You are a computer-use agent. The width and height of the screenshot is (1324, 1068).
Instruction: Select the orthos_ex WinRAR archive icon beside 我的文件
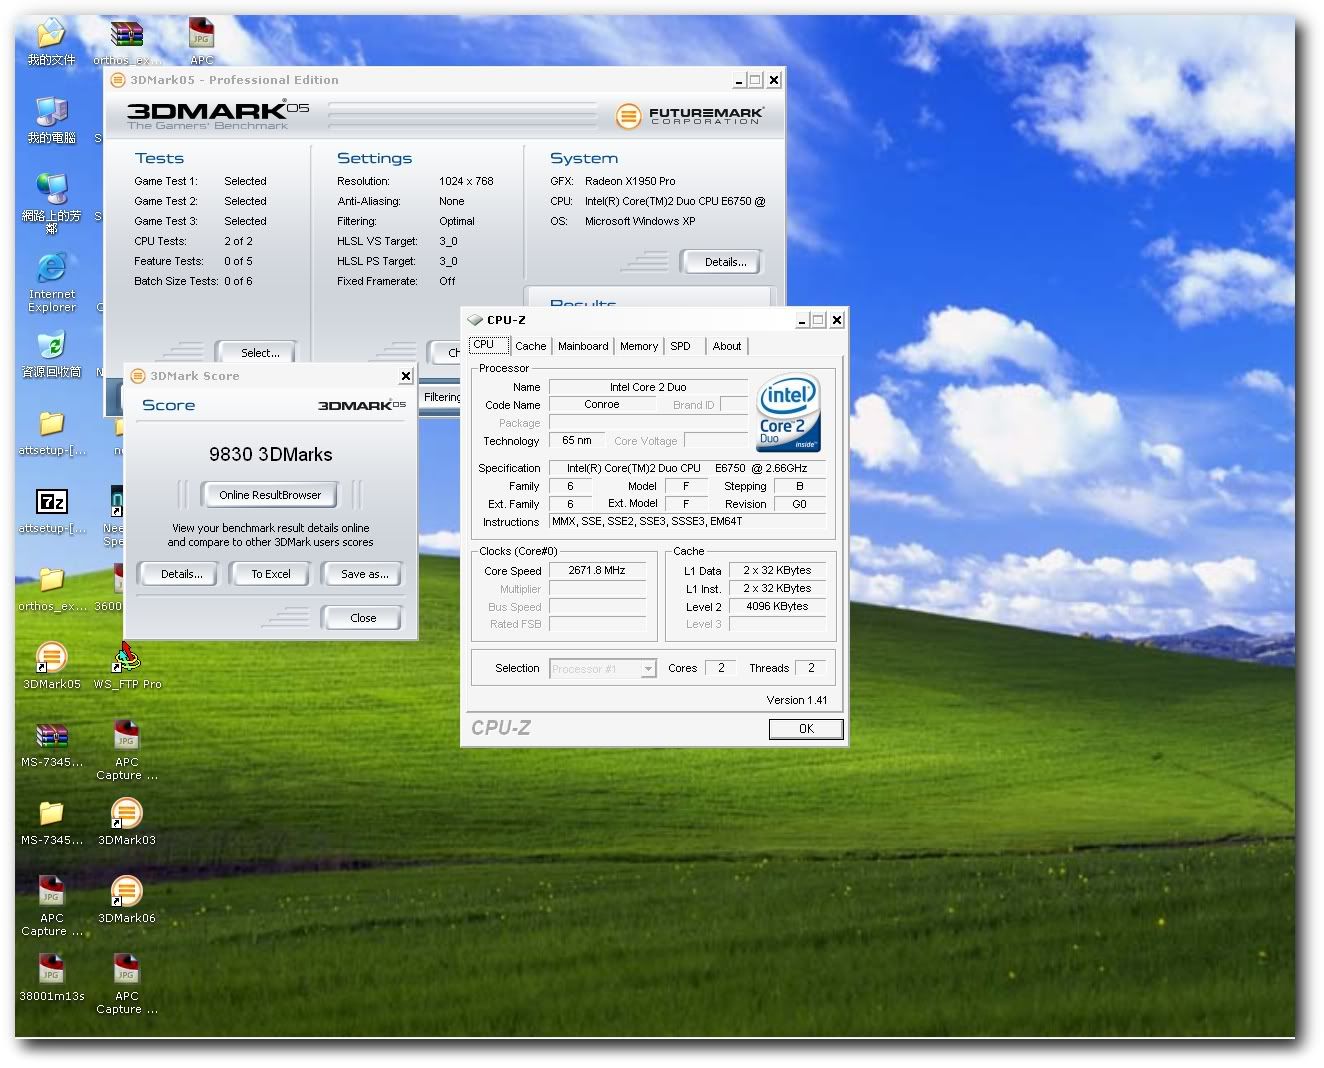click(127, 35)
